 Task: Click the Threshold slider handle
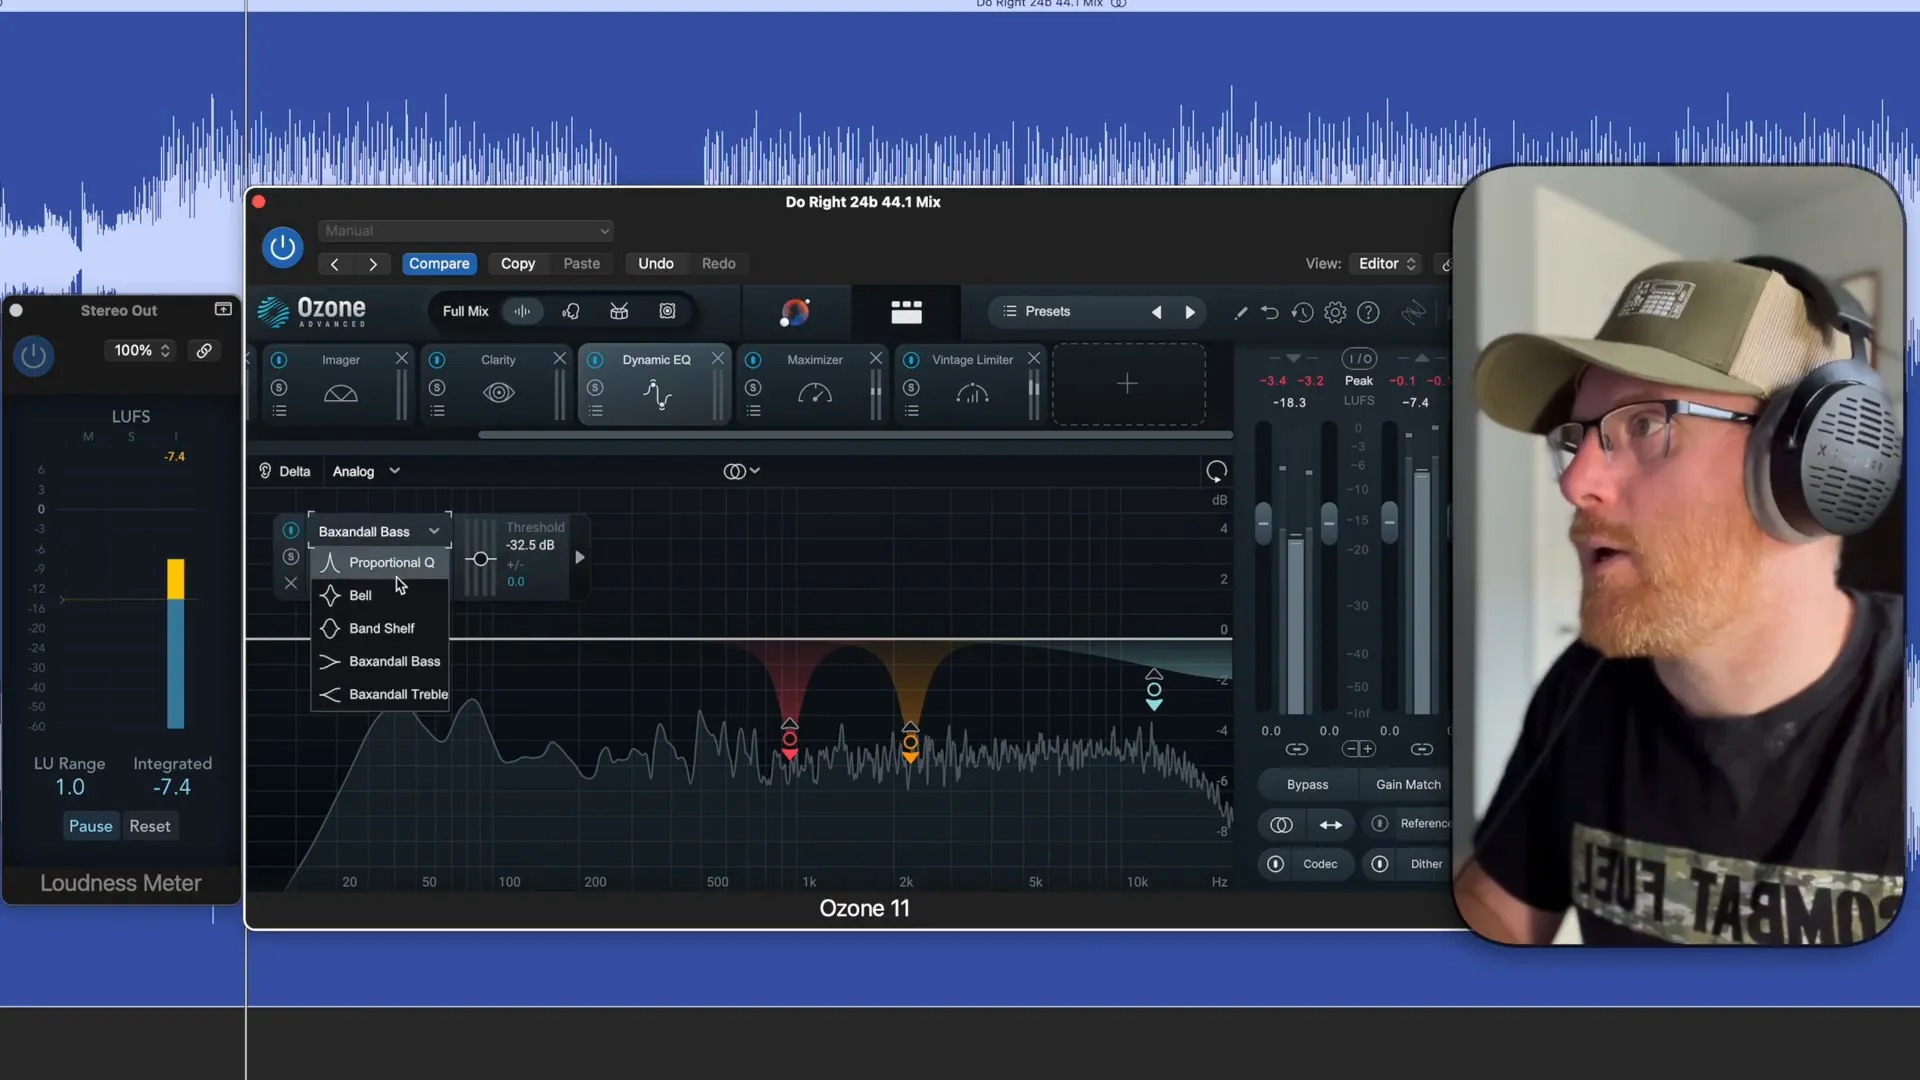coord(481,559)
